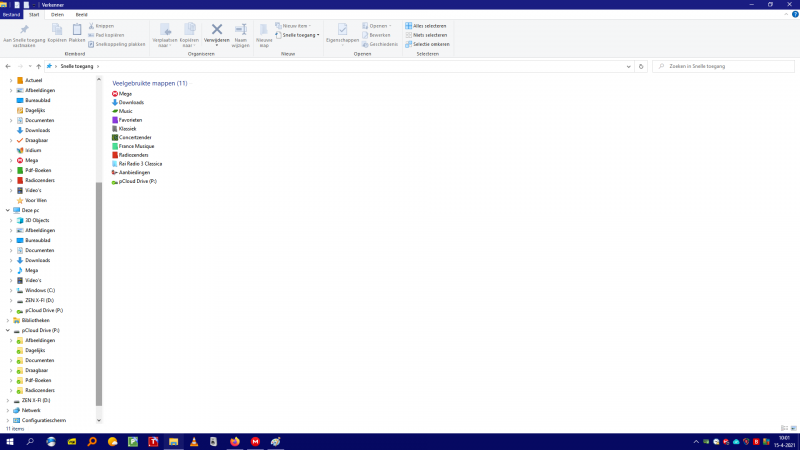
Task: Open the Rai Radio 3 Classica folder
Action: [140, 163]
